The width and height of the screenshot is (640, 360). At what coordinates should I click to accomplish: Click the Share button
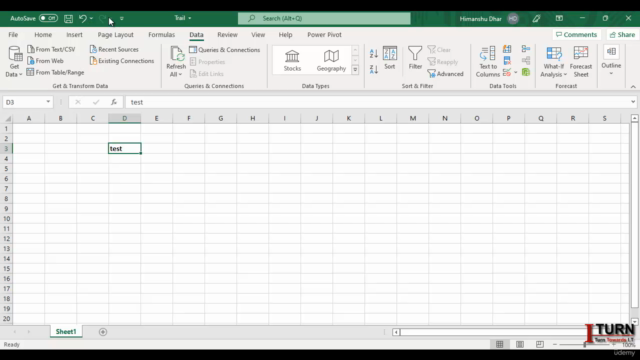(x=622, y=35)
